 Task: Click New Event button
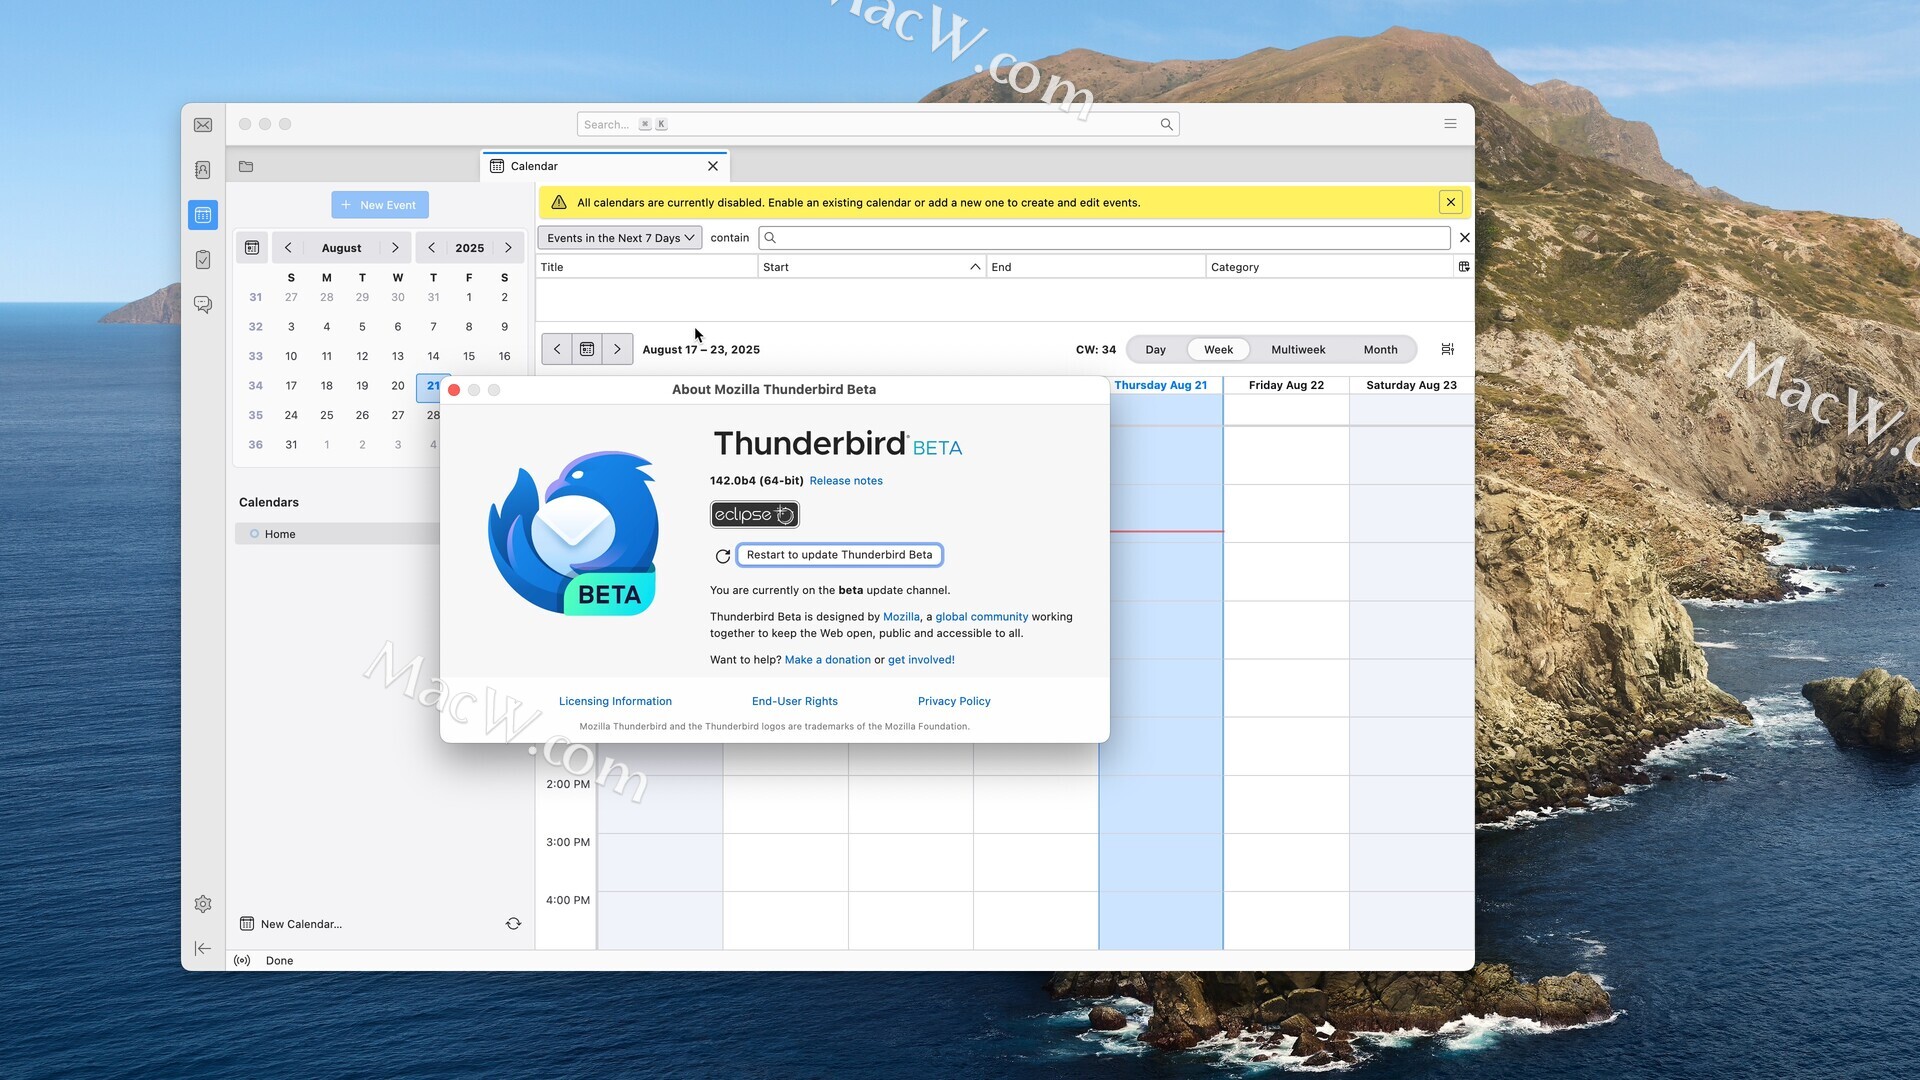tap(380, 205)
